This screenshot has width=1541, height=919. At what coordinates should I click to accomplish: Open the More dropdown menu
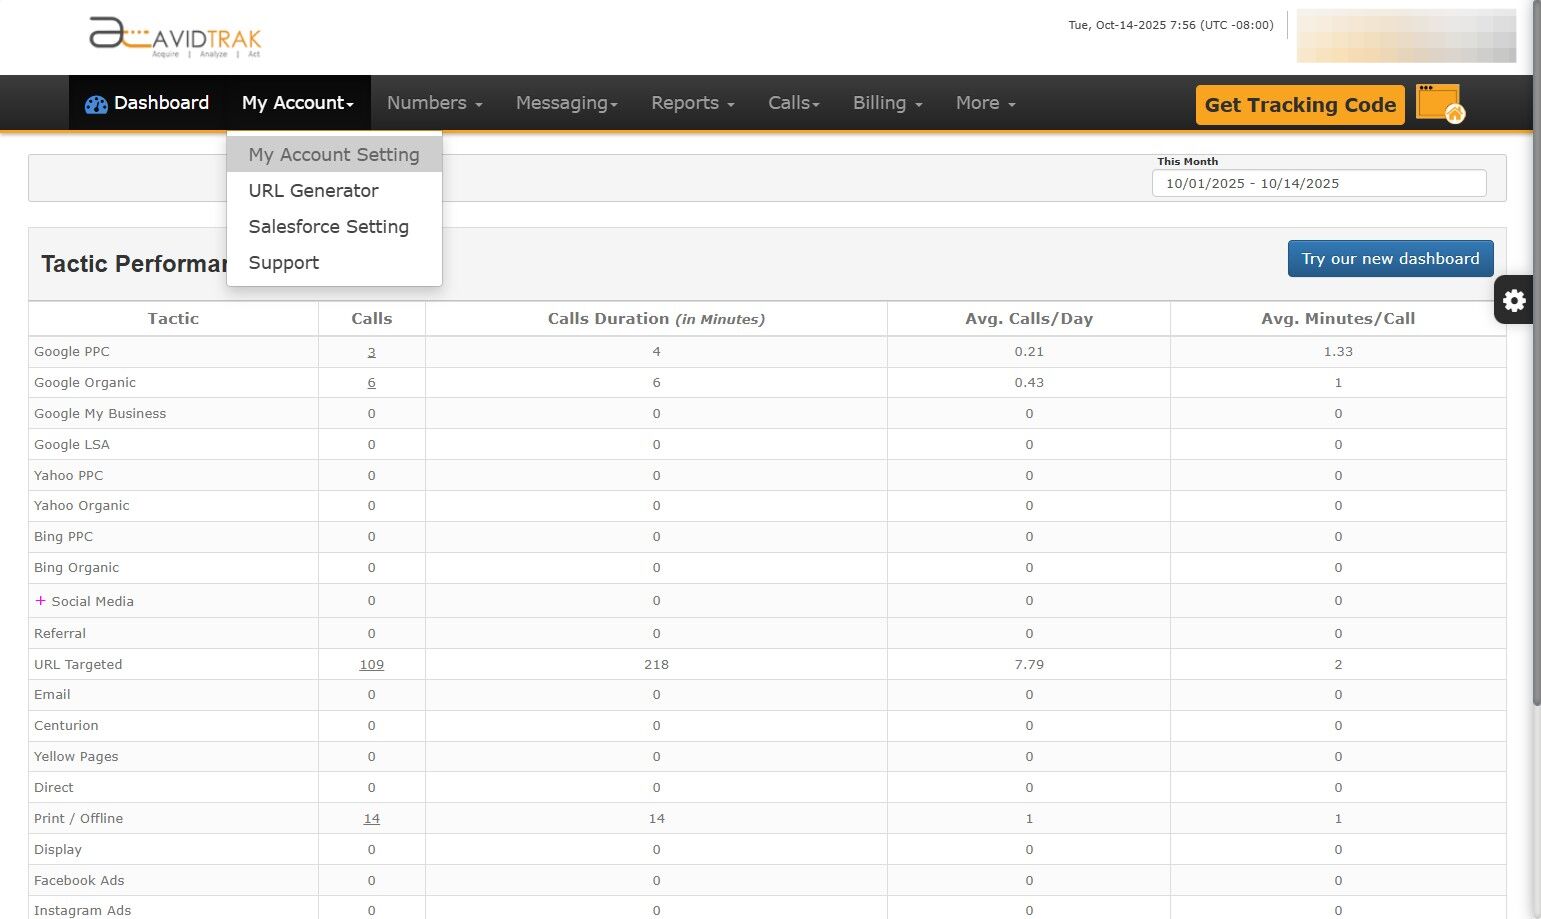[986, 103]
